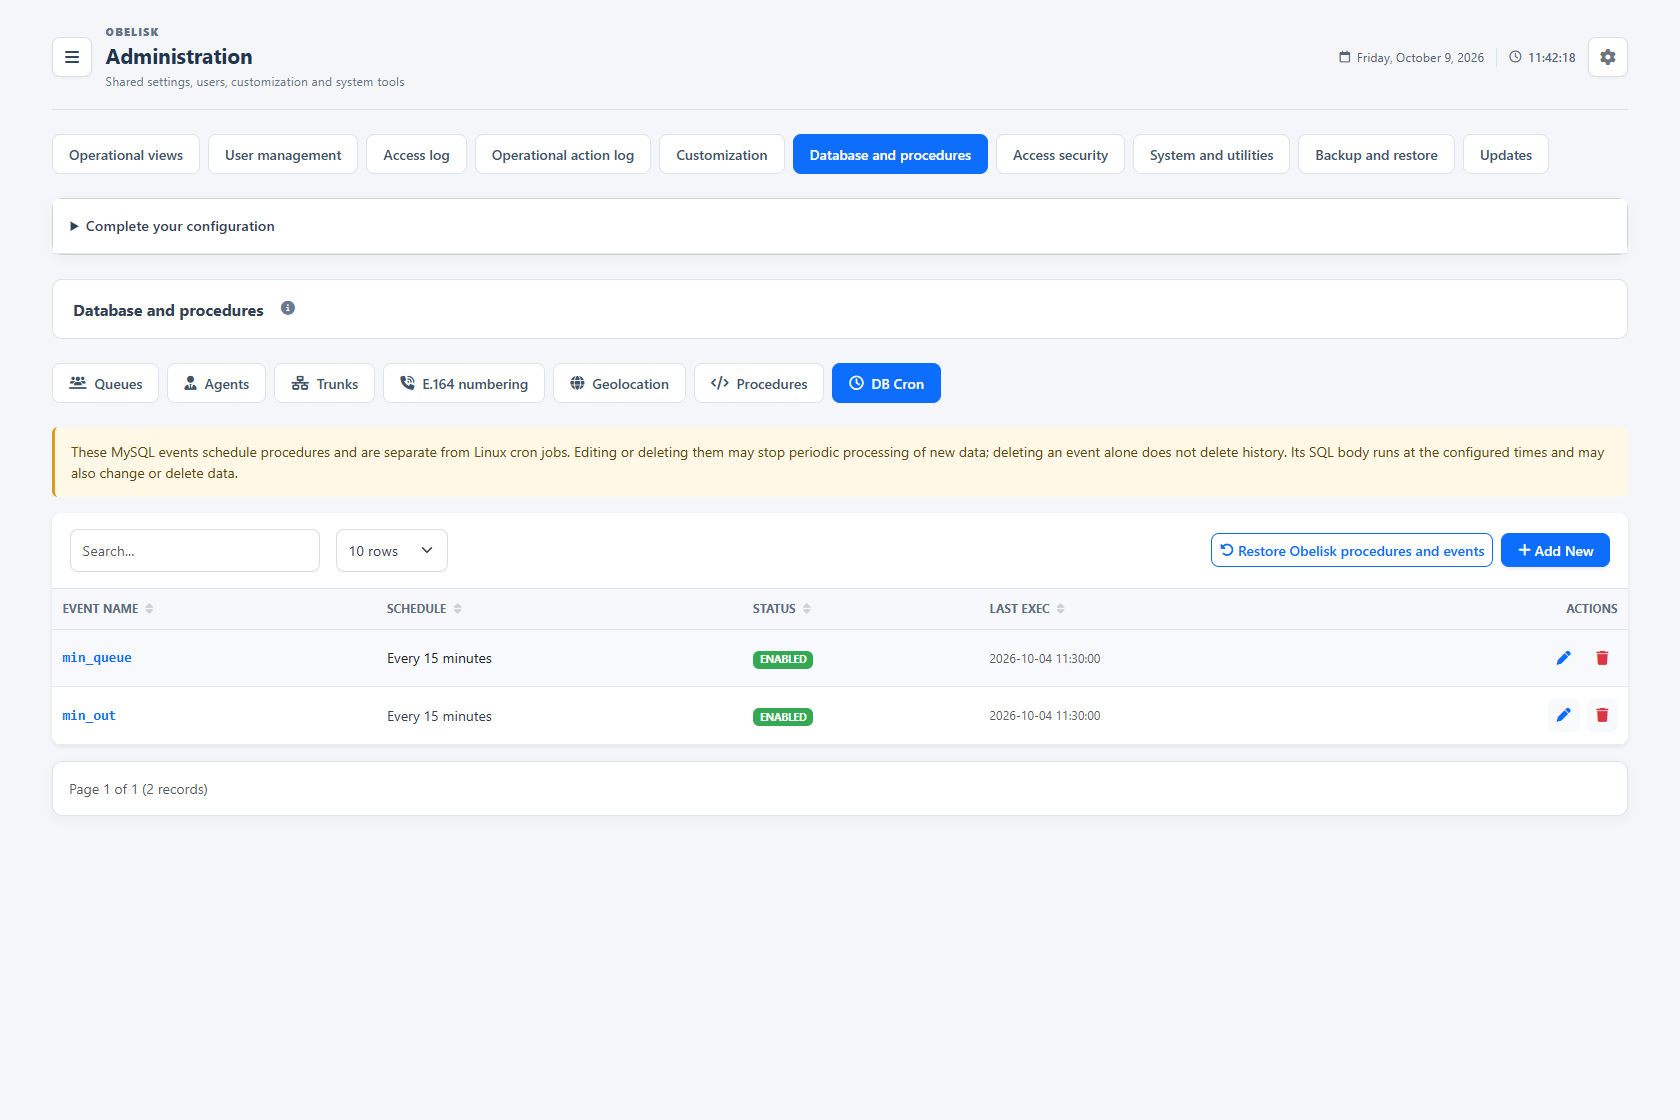
Task: Go to the Updates tab
Action: click(x=1506, y=154)
